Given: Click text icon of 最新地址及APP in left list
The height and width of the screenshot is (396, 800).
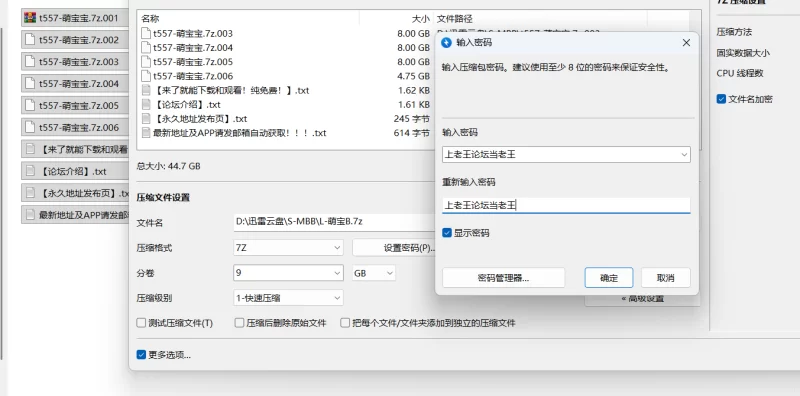Looking at the screenshot, I should click(30, 215).
